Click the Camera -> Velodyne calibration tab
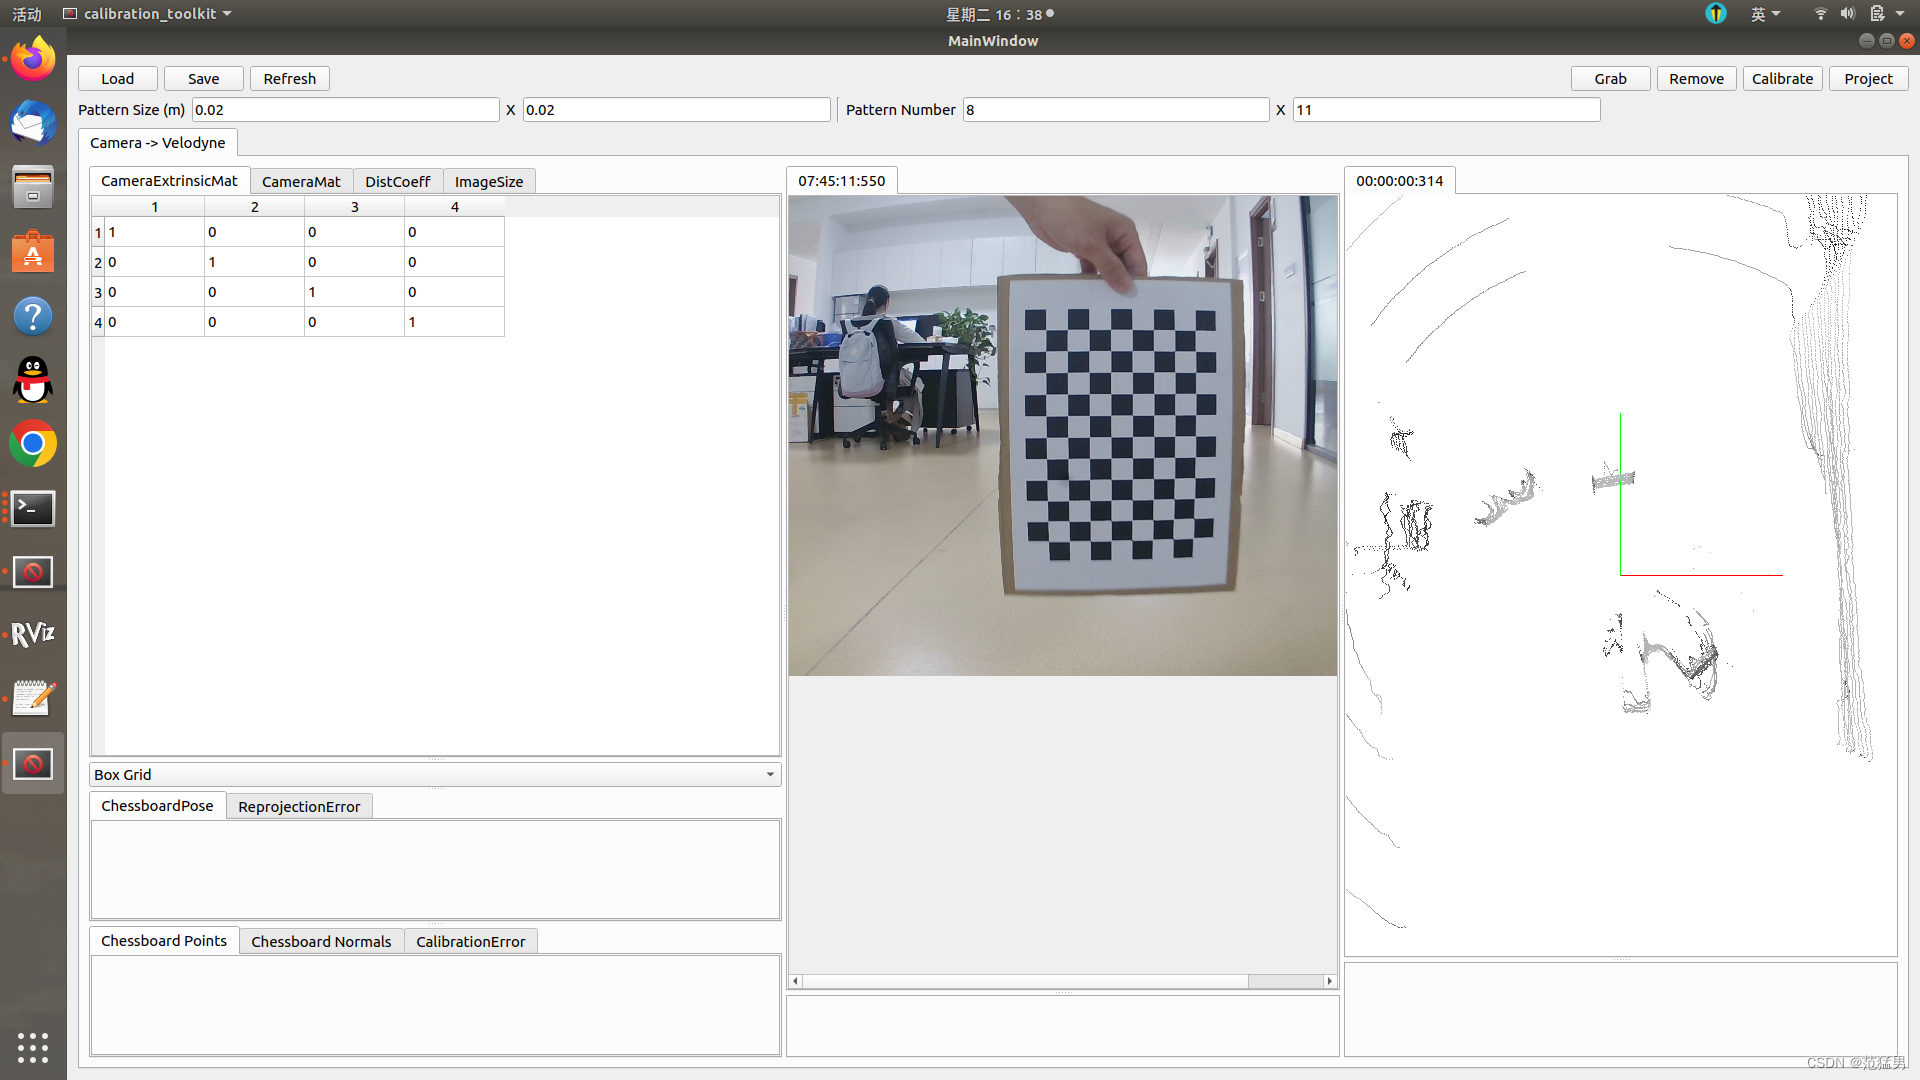The image size is (1920, 1080). 158,142
